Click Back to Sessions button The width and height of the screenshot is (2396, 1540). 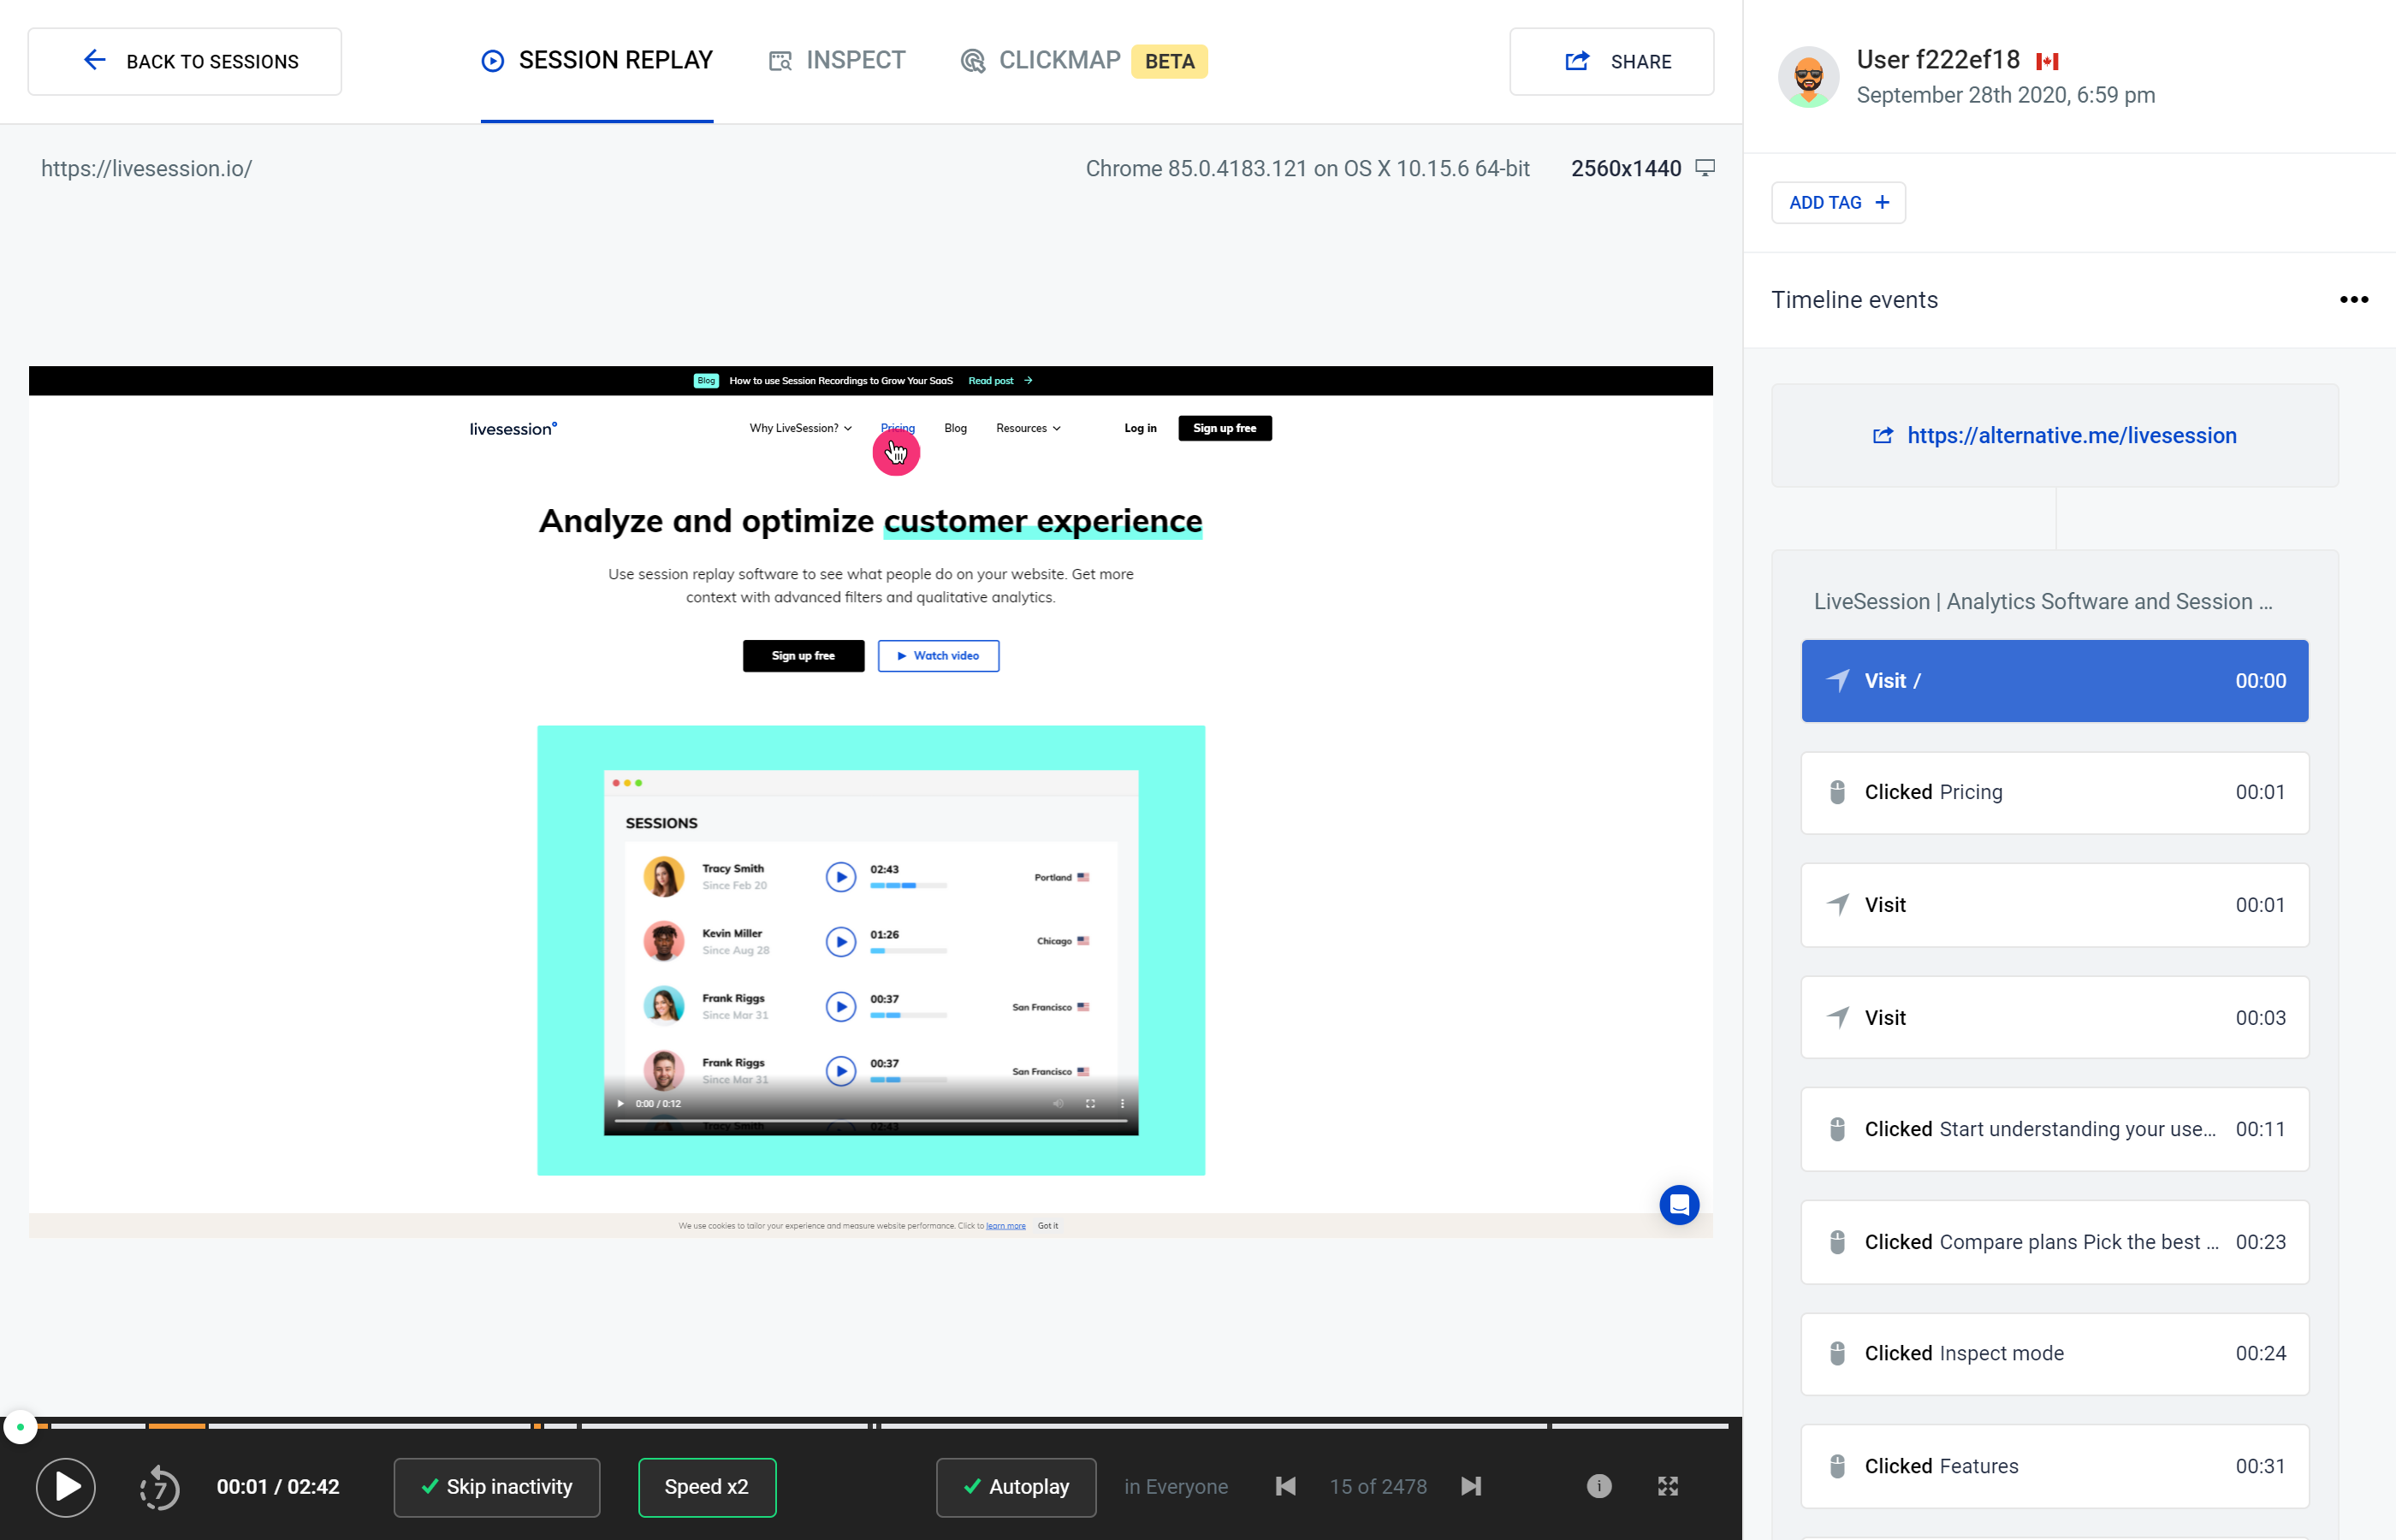pos(185,62)
